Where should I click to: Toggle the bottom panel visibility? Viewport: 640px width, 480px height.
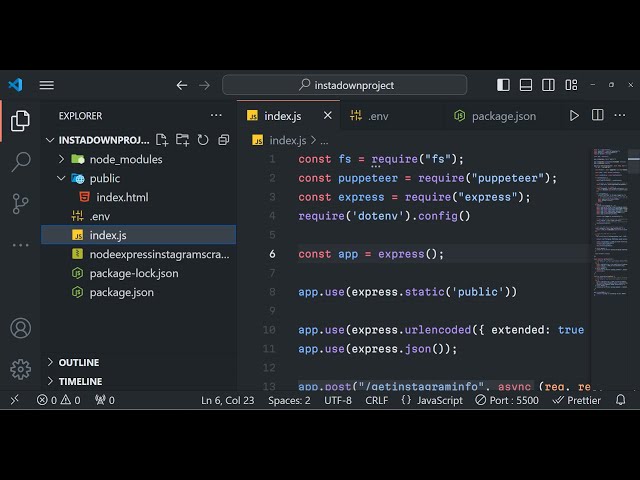click(525, 85)
